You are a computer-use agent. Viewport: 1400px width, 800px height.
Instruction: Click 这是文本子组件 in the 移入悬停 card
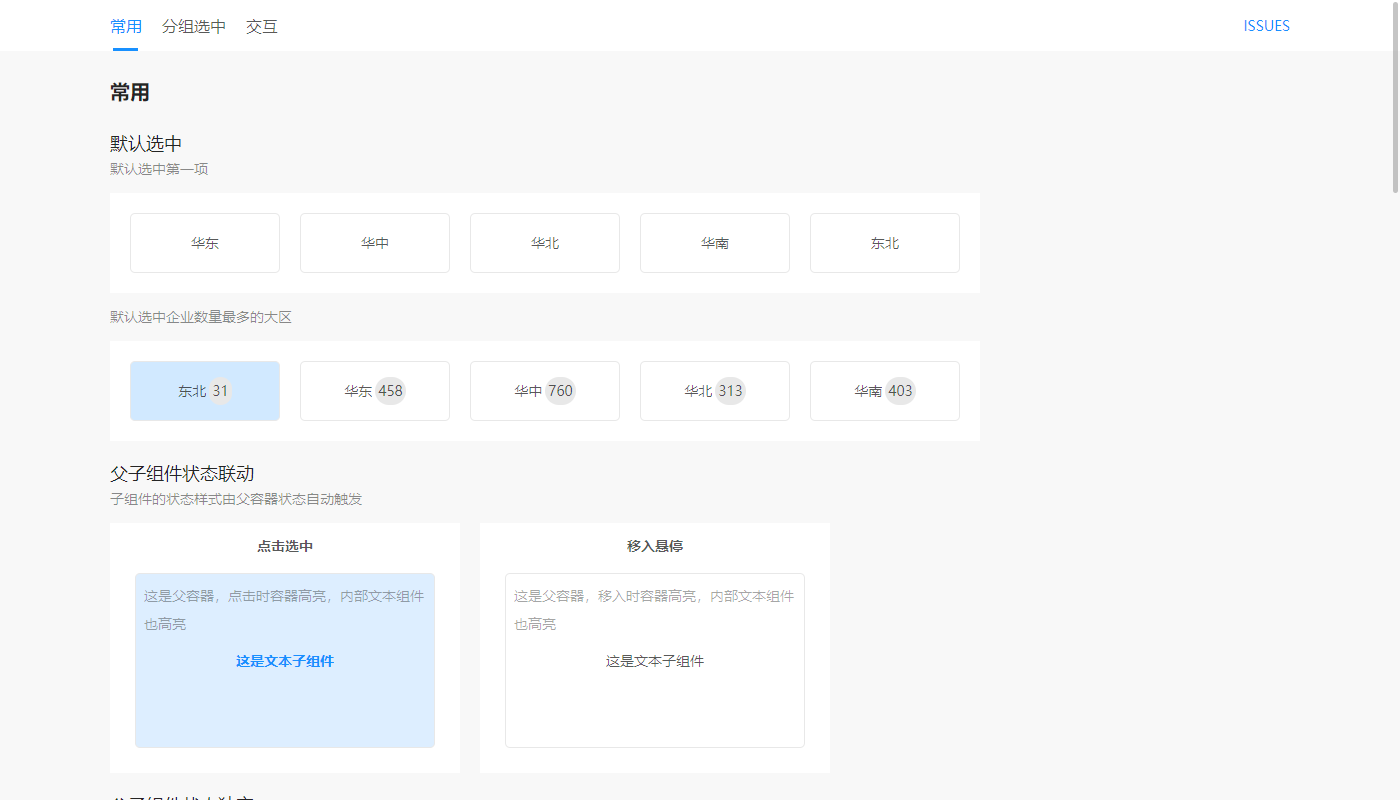pyautogui.click(x=654, y=661)
